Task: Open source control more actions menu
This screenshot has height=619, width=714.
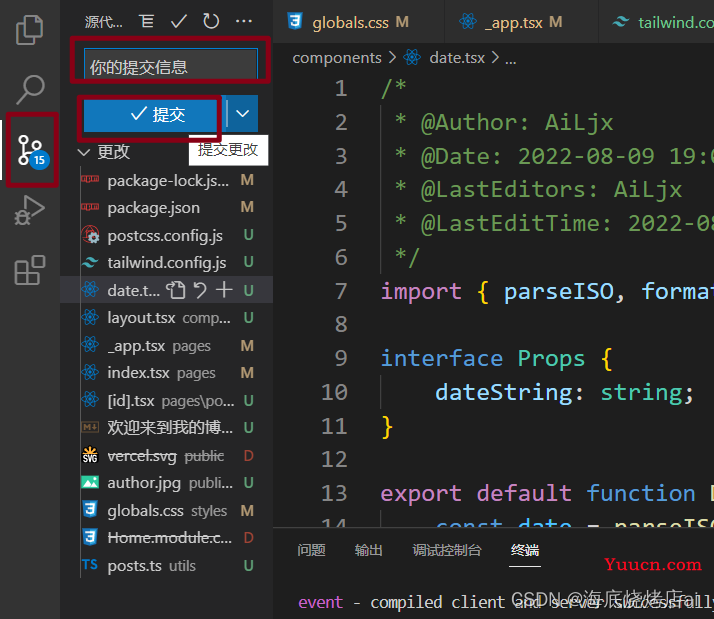Action: click(x=244, y=21)
